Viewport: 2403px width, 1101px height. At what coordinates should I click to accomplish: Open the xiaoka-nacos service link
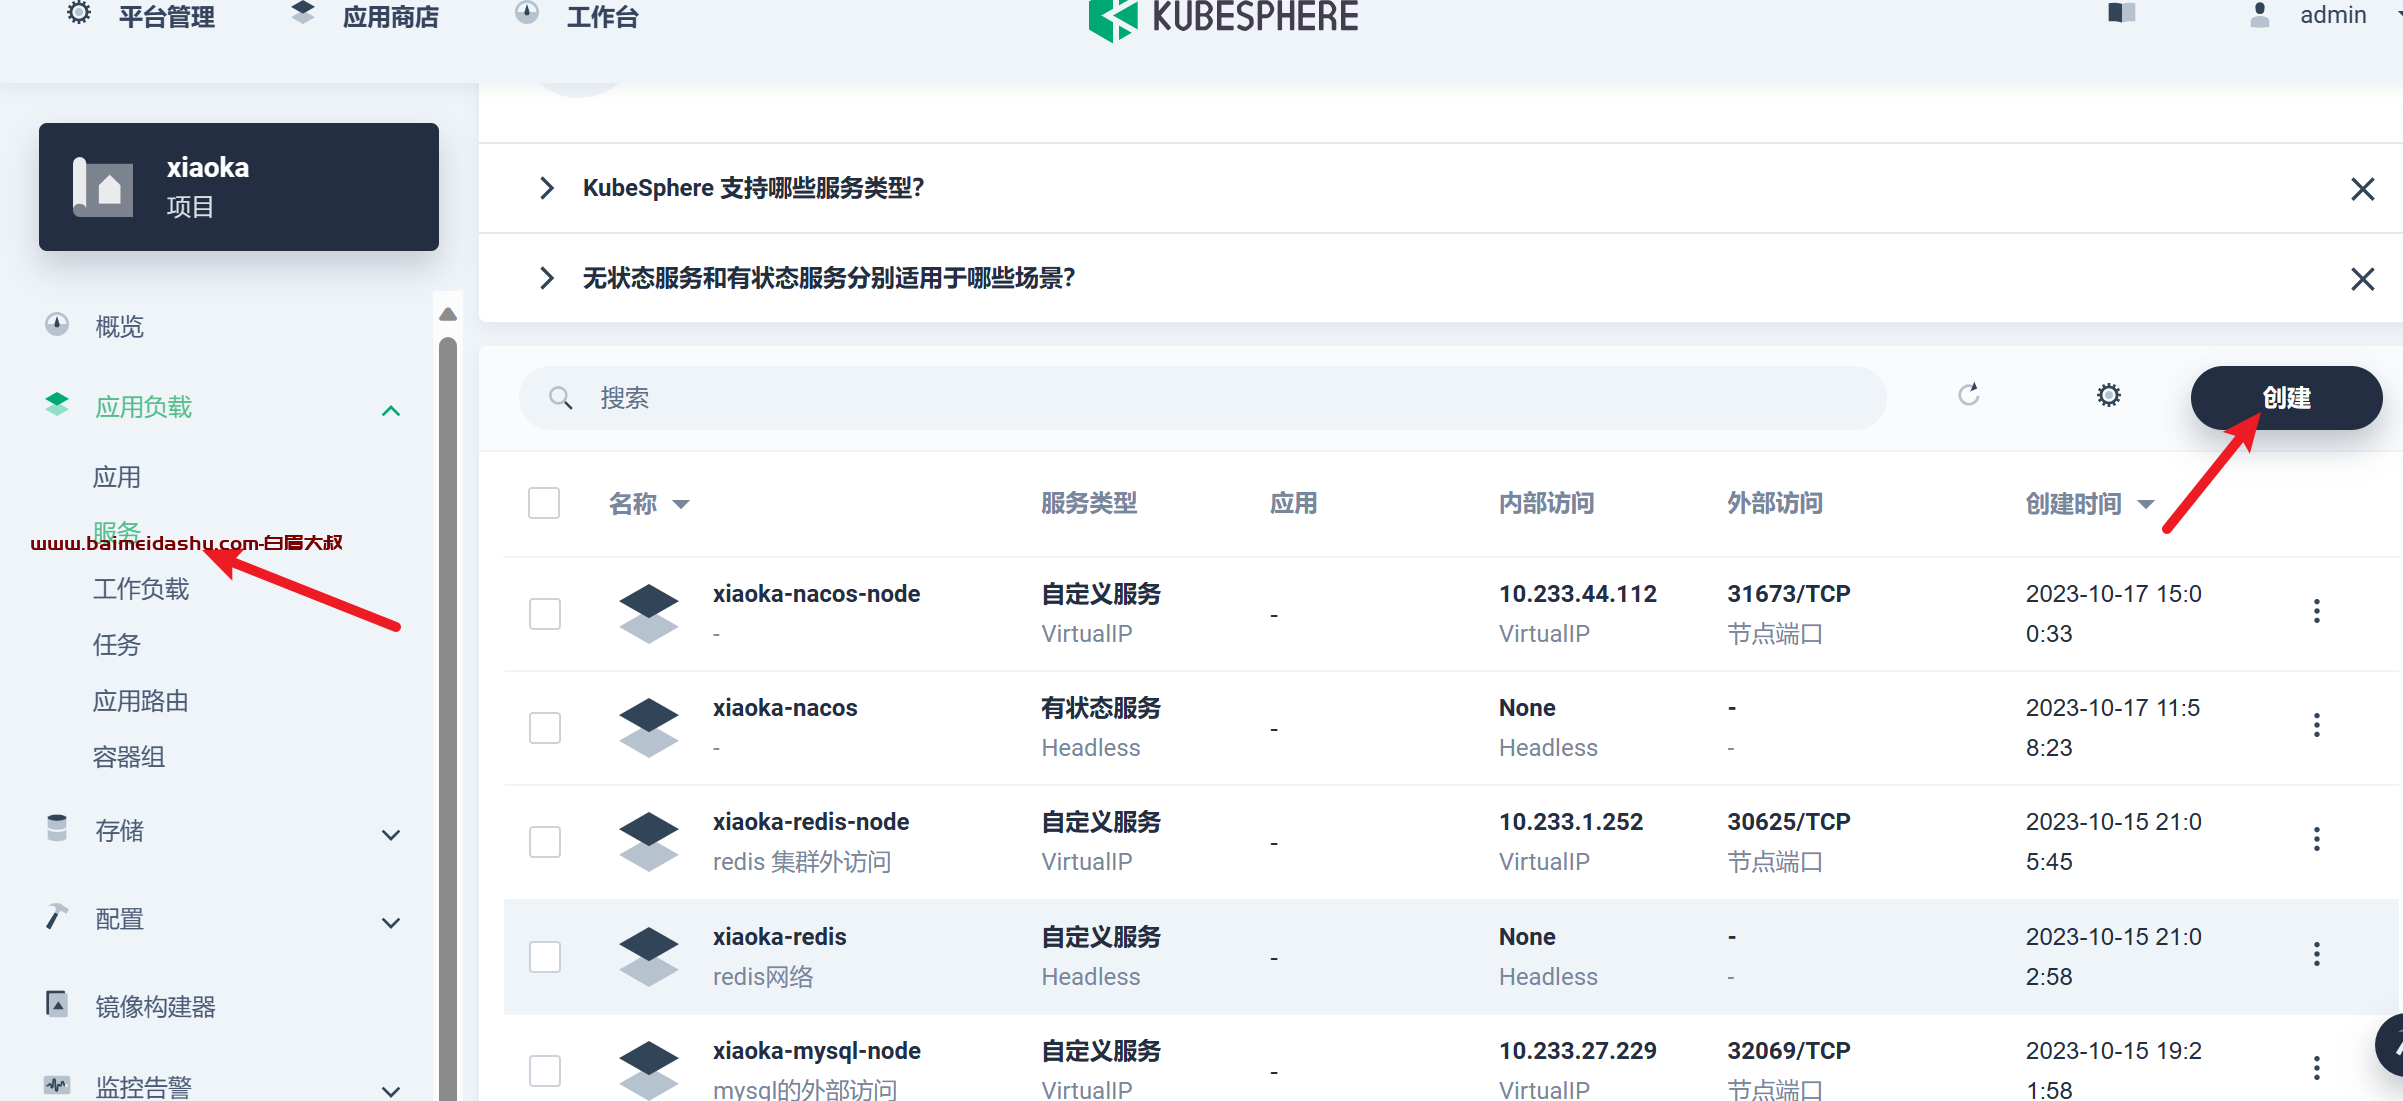point(785,708)
